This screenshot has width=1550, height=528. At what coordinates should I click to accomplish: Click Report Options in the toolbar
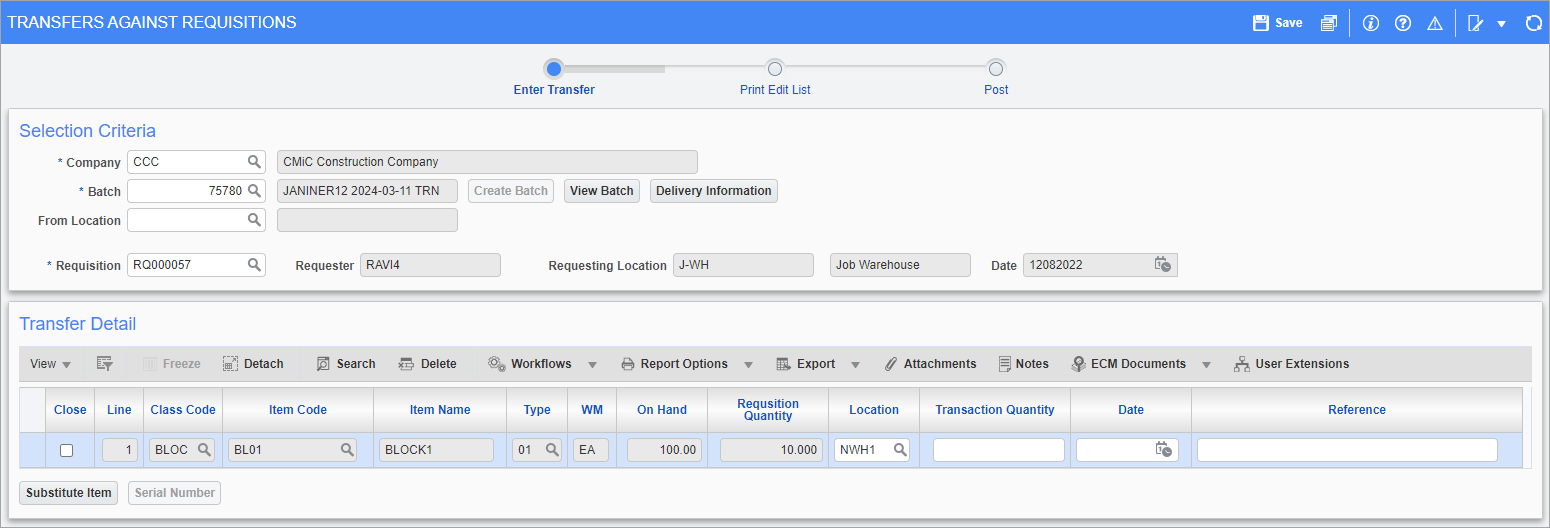tap(674, 364)
